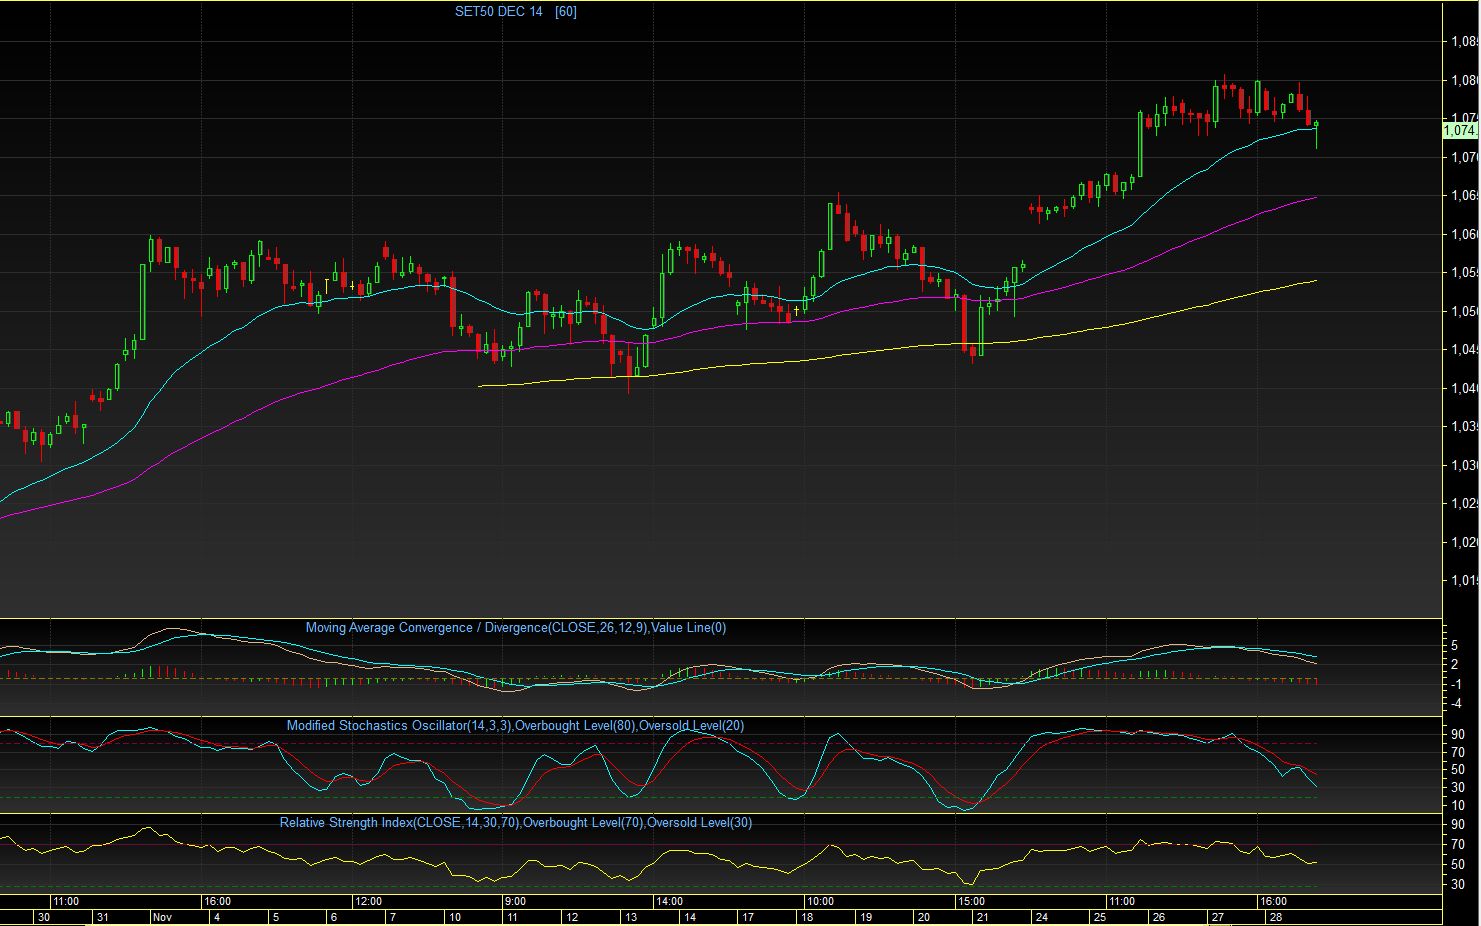The image size is (1481, 926).
Task: Click date 4 on the date axis
Action: point(217,918)
